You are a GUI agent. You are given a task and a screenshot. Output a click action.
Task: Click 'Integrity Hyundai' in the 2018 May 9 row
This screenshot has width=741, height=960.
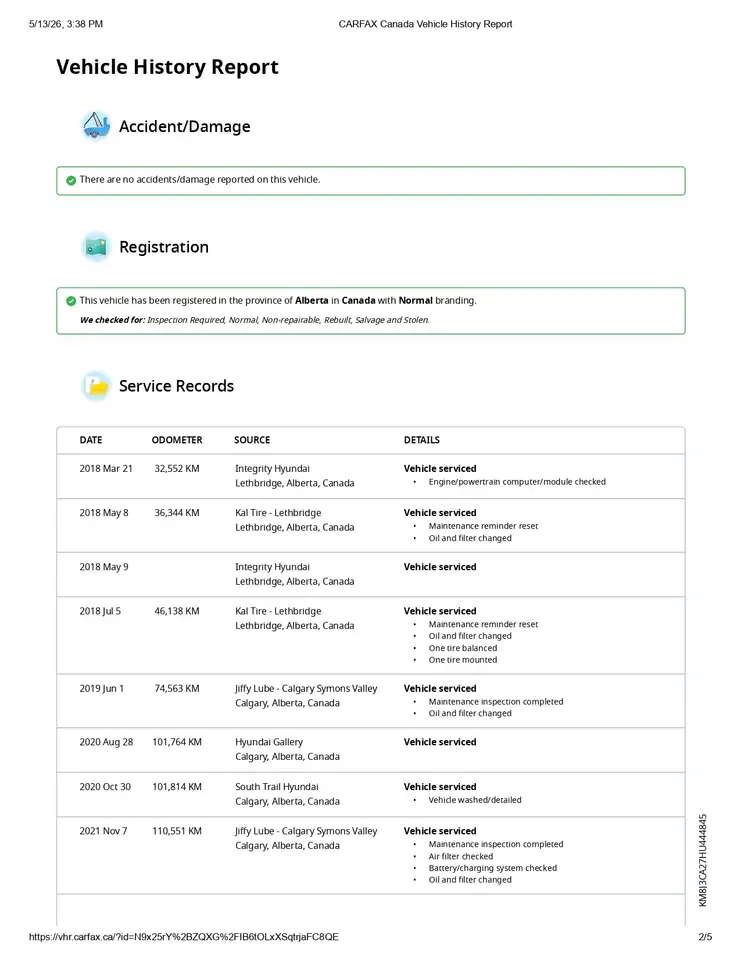[272, 567]
